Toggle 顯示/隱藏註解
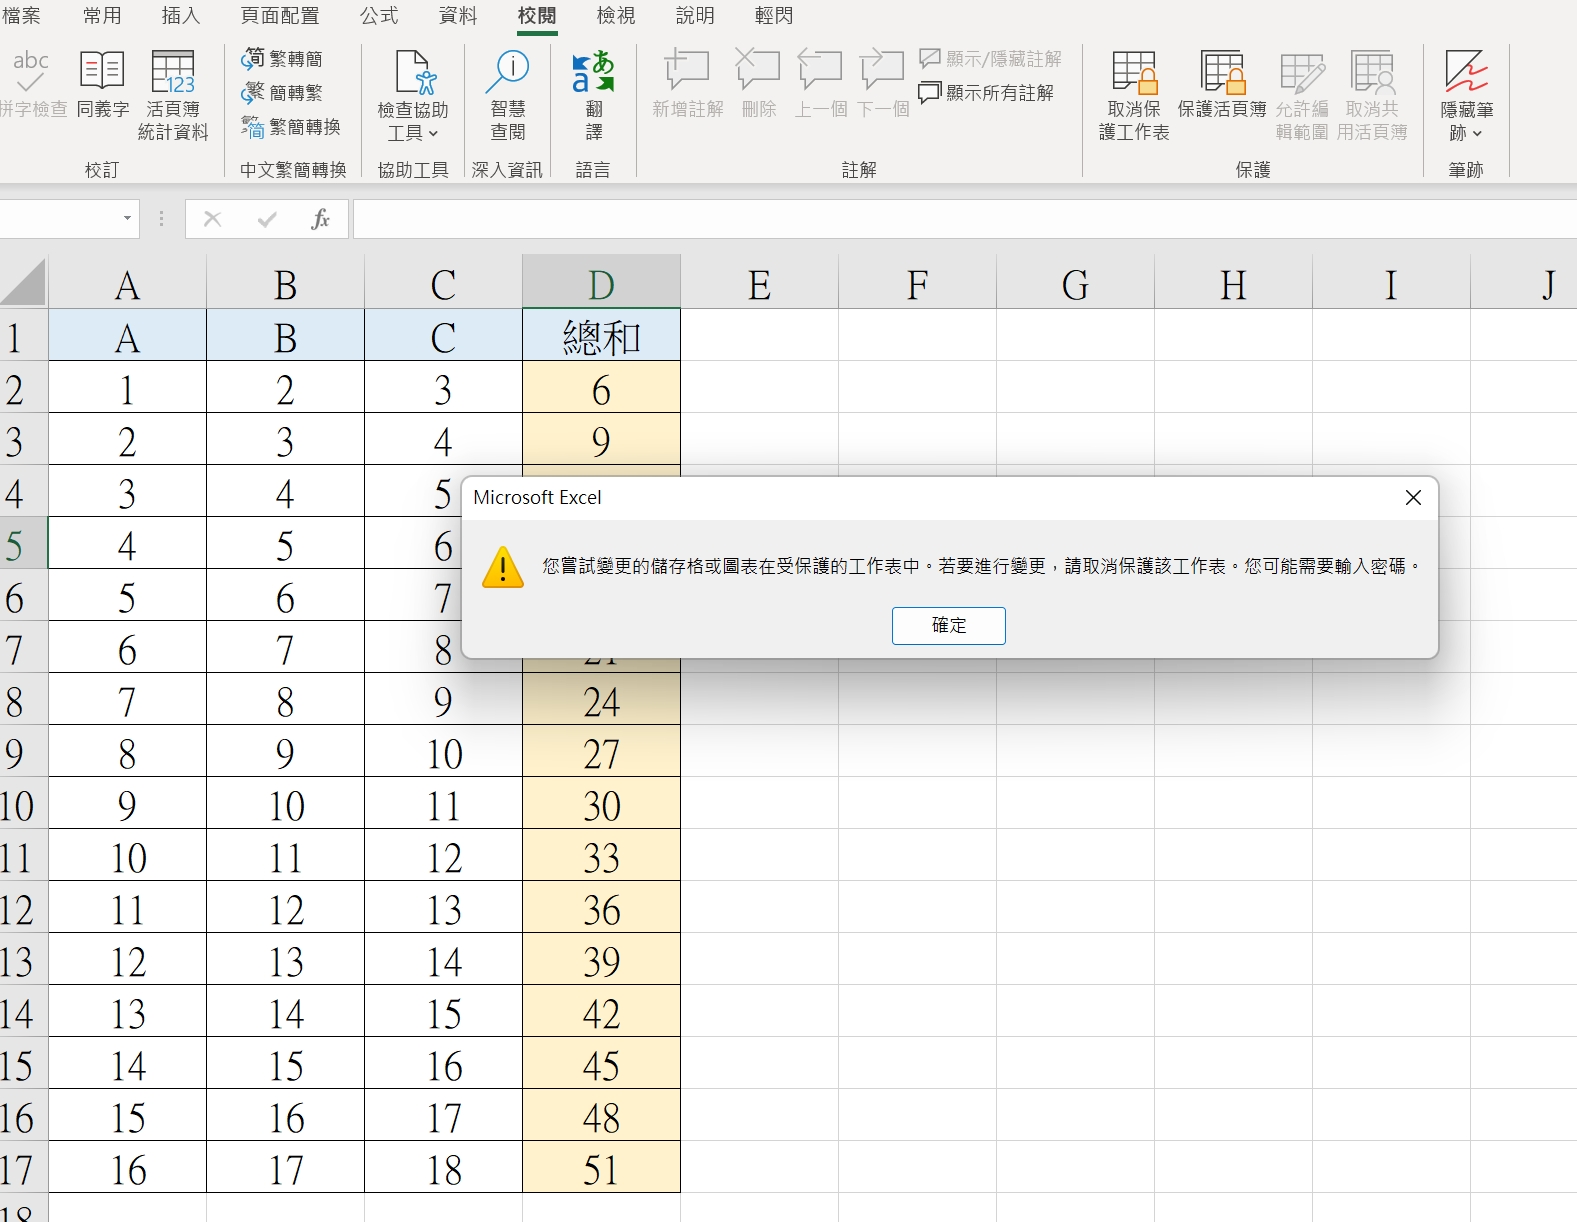The width and height of the screenshot is (1577, 1222). pos(991,59)
